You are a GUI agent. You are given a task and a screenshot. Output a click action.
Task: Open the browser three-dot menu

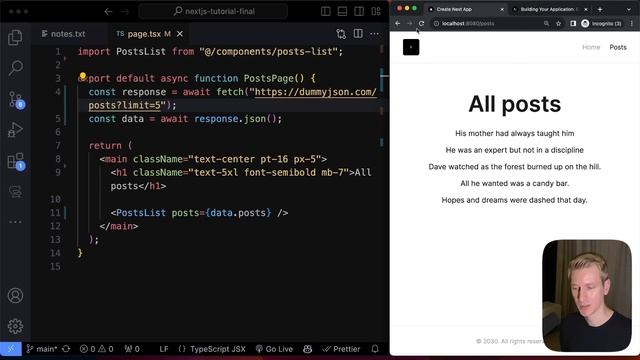(x=632, y=23)
